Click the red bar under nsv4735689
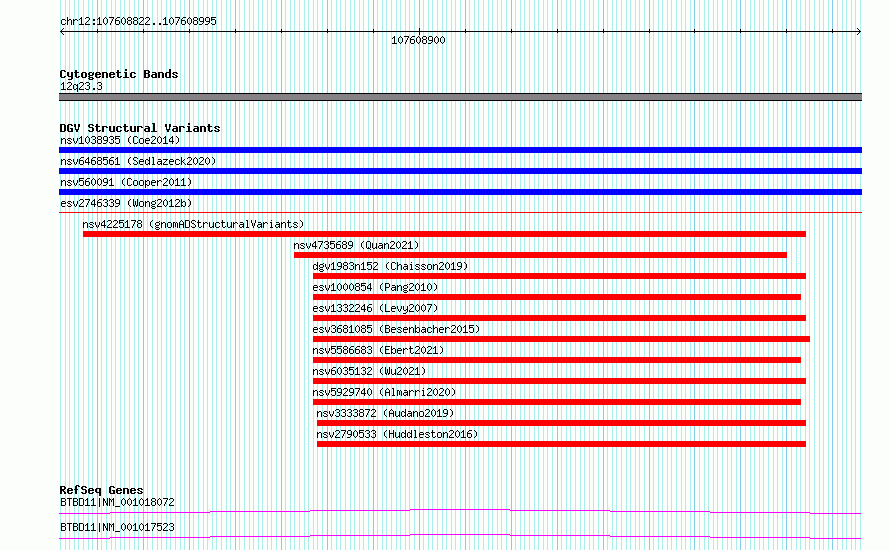 click(x=540, y=255)
